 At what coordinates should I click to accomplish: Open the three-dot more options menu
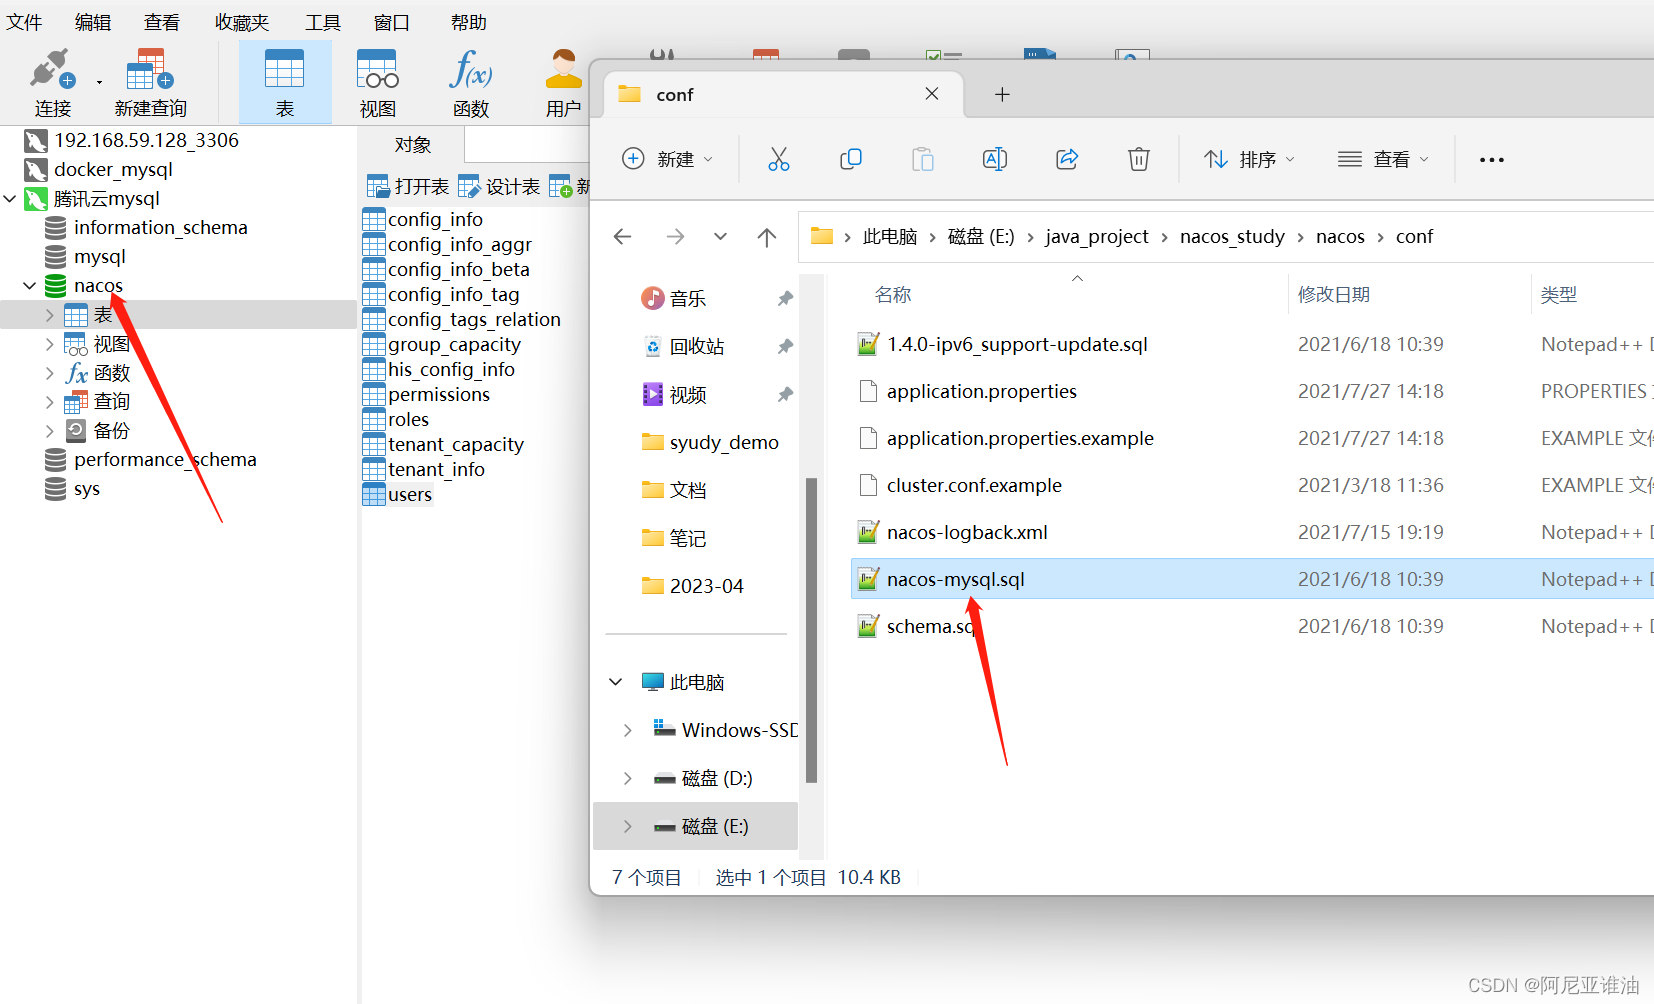click(x=1492, y=160)
